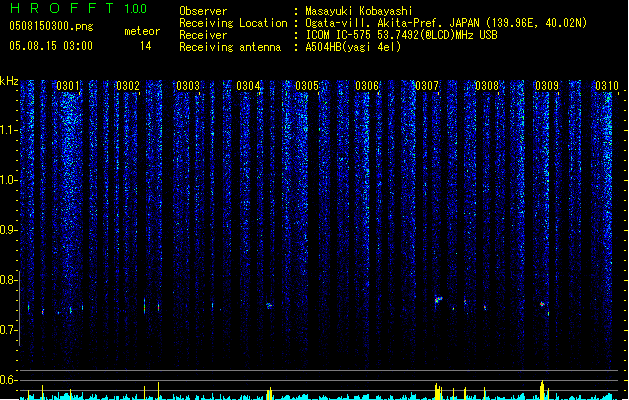Screen dimensions: 629x400
Task: Click the 0308 time marker
Action: (487, 86)
